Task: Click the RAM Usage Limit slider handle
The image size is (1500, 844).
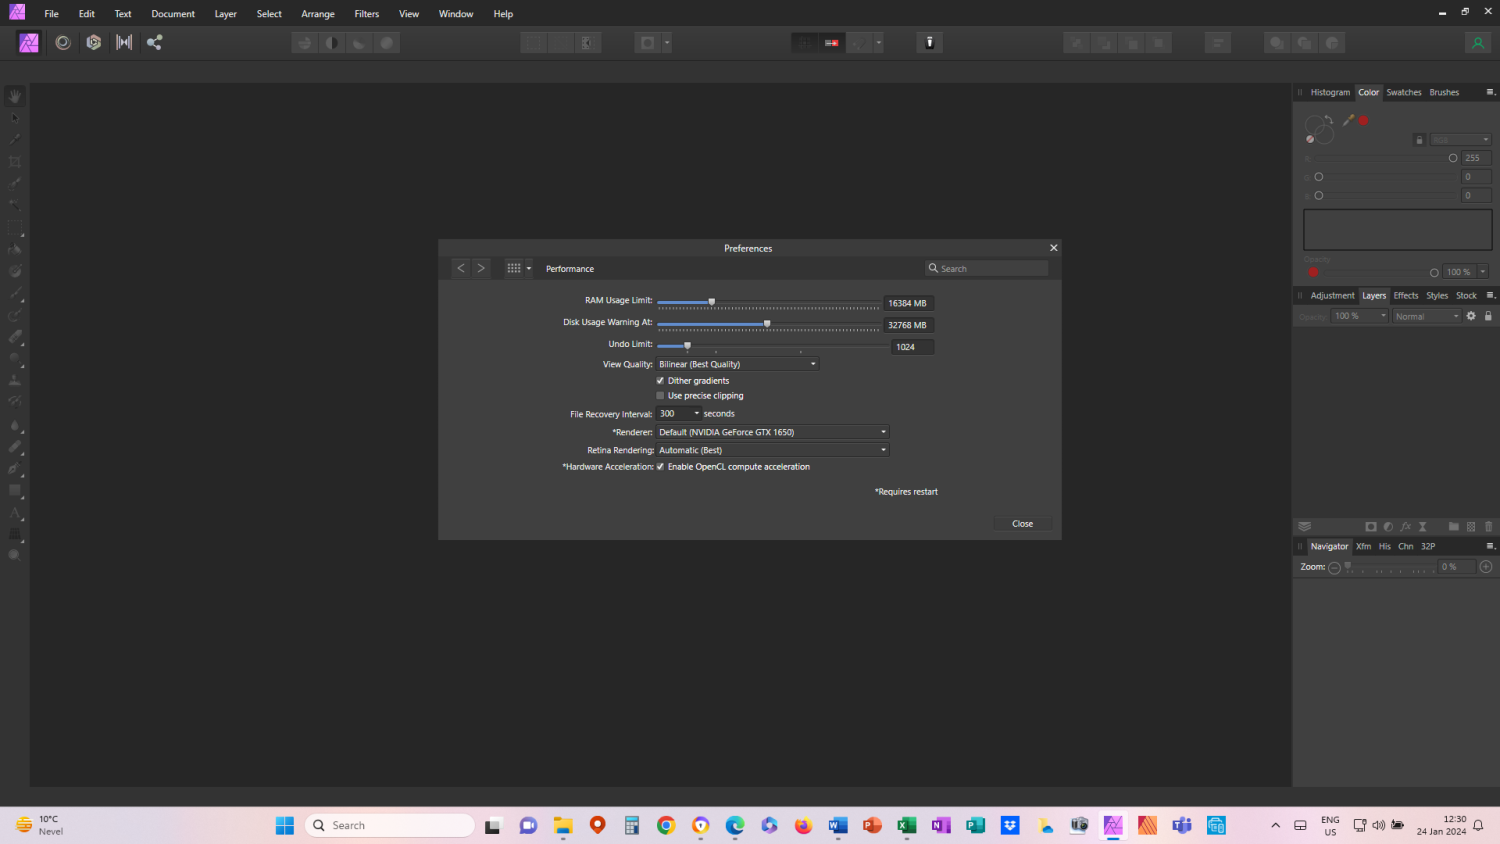Action: tap(711, 300)
